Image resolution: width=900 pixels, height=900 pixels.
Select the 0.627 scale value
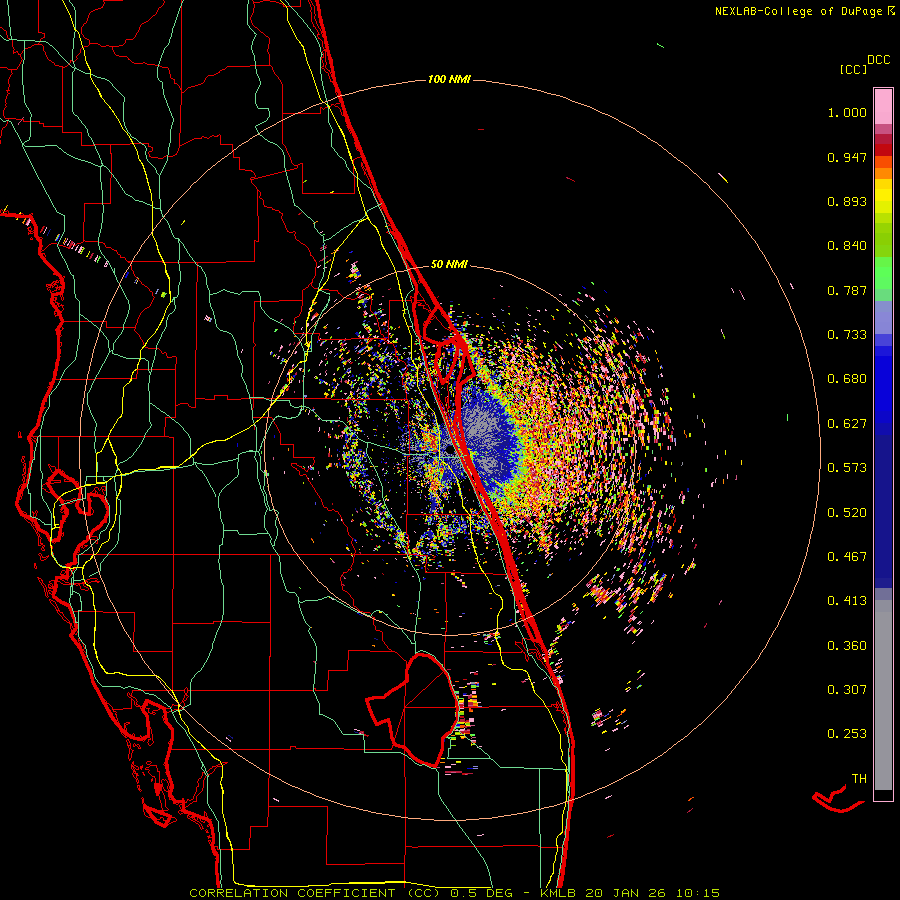[x=847, y=424]
